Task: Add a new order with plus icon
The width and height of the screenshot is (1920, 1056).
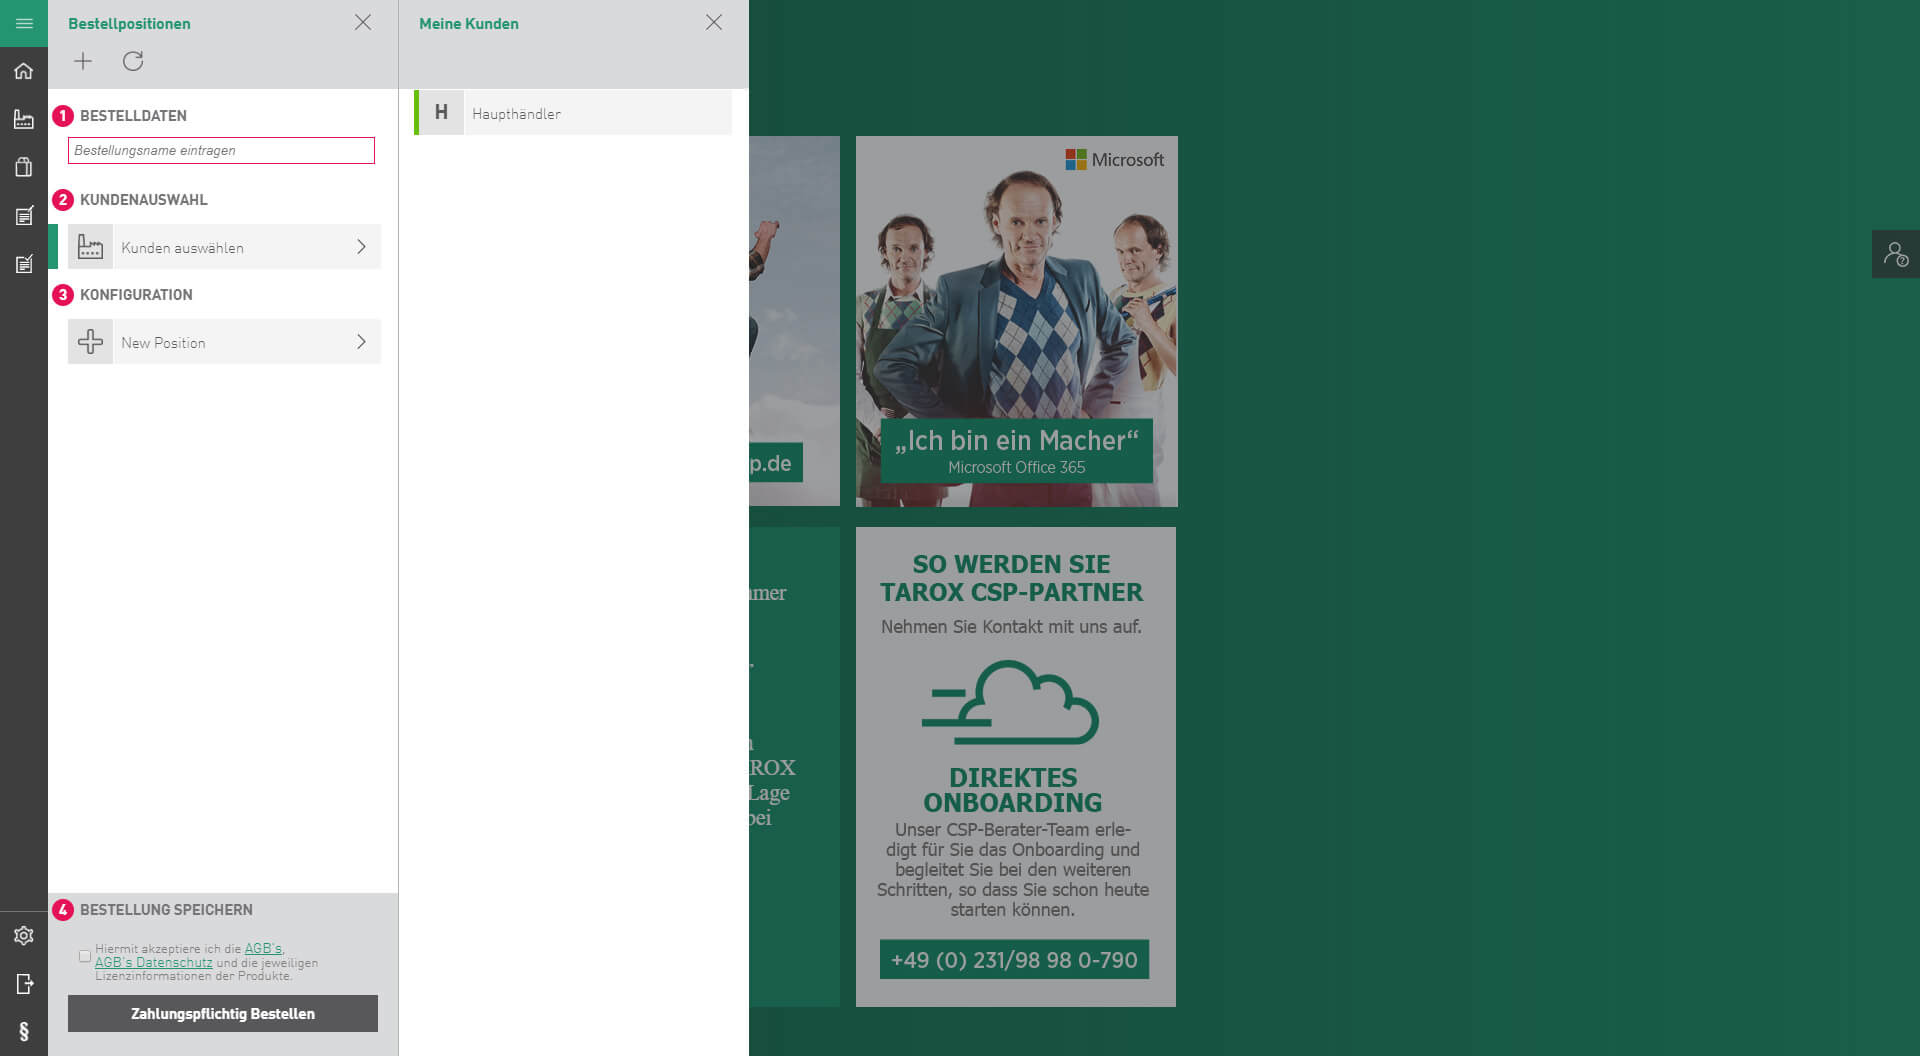Action: [83, 61]
